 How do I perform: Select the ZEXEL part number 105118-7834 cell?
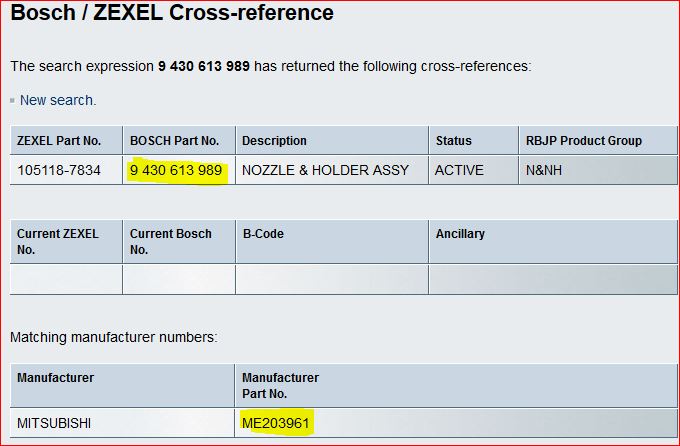coord(59,170)
